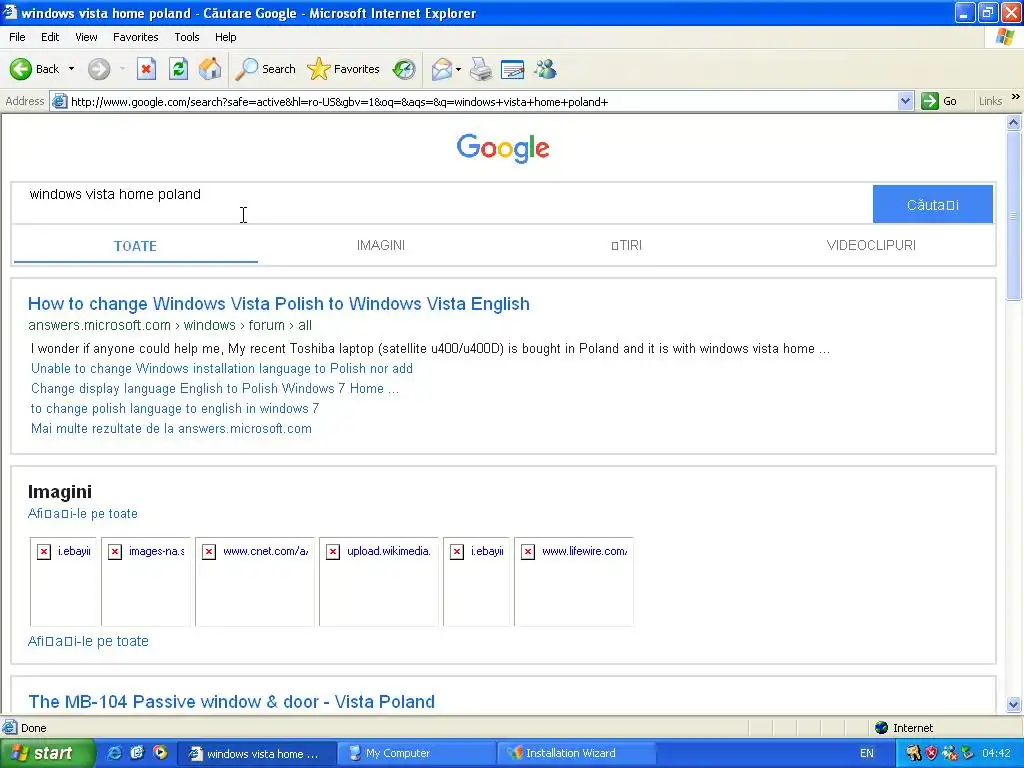Open the File menu

(17, 37)
